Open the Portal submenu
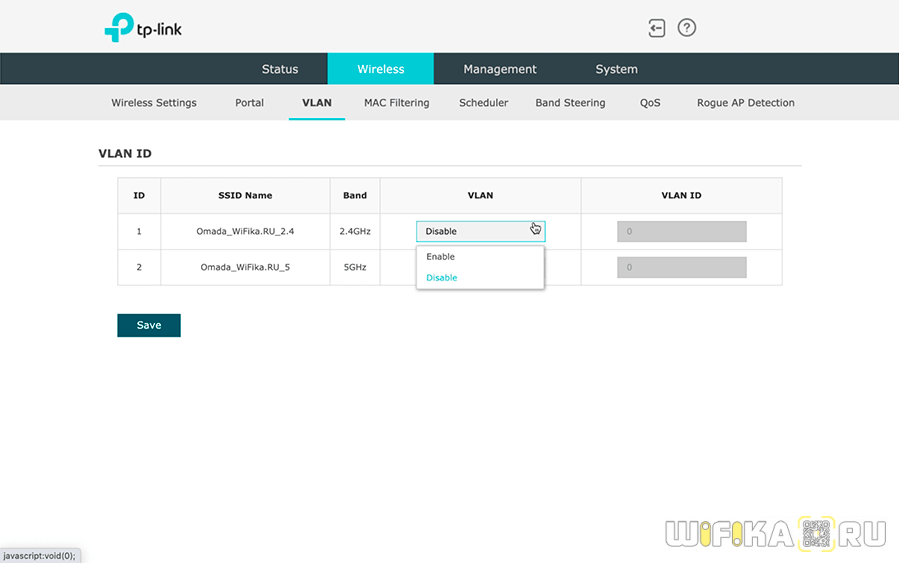The image size is (899, 563). pyautogui.click(x=249, y=103)
